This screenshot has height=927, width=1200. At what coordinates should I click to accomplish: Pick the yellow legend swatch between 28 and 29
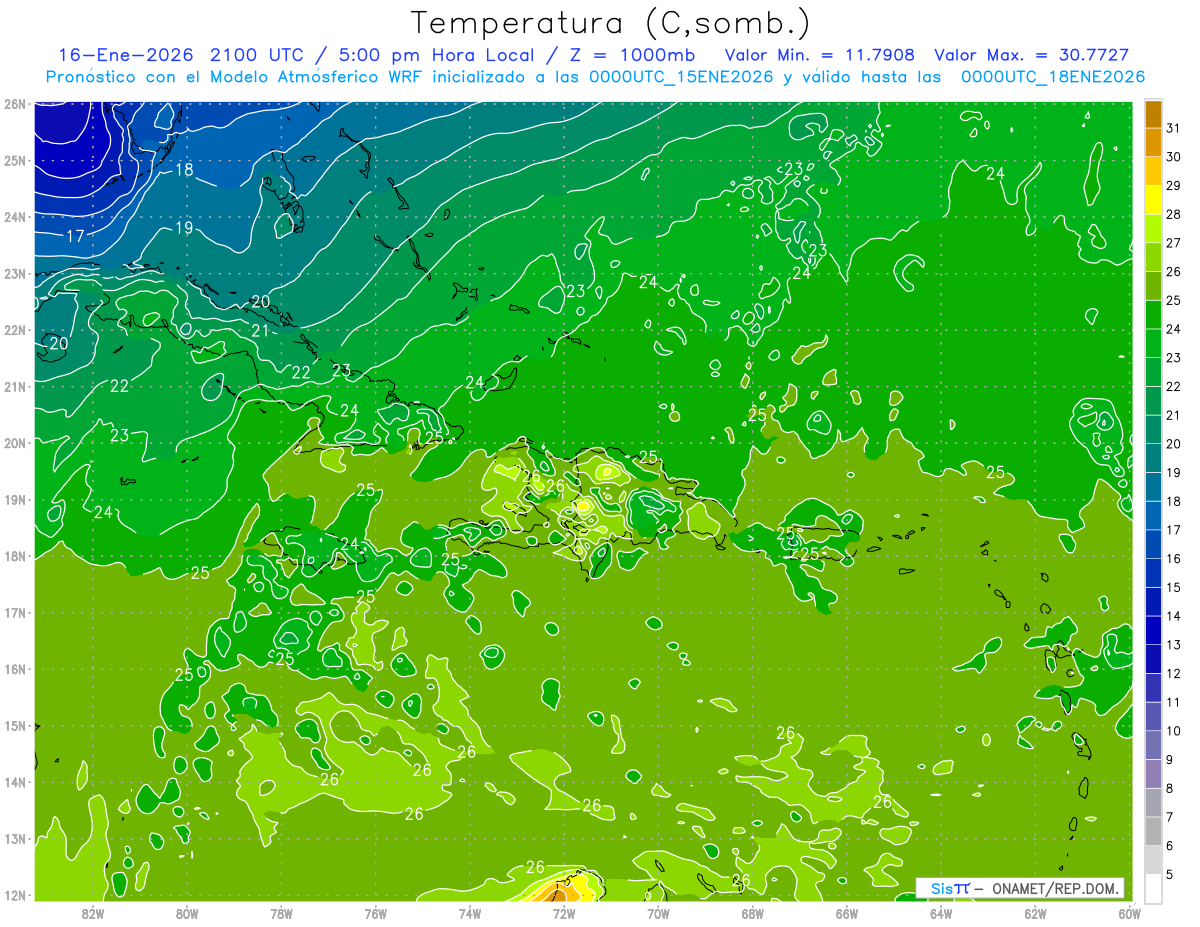click(1153, 200)
